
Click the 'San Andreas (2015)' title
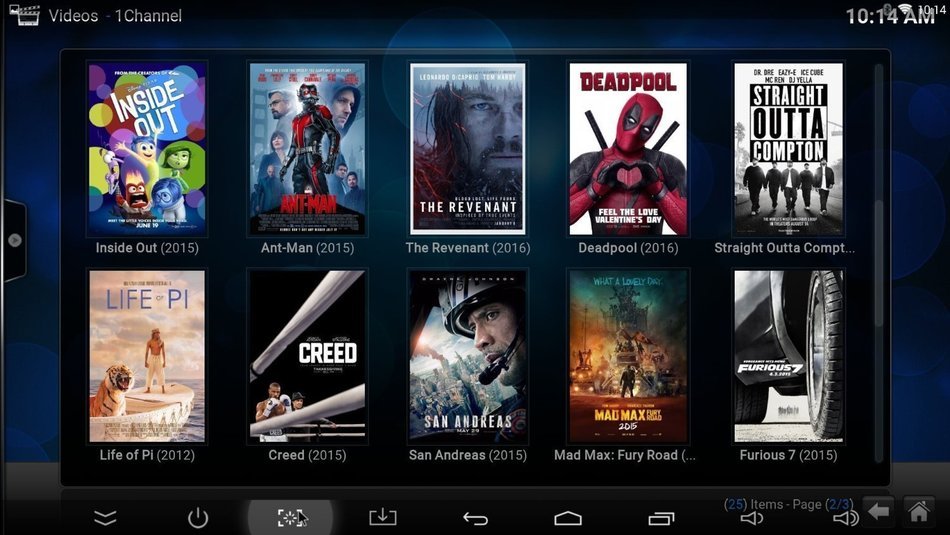coord(468,455)
